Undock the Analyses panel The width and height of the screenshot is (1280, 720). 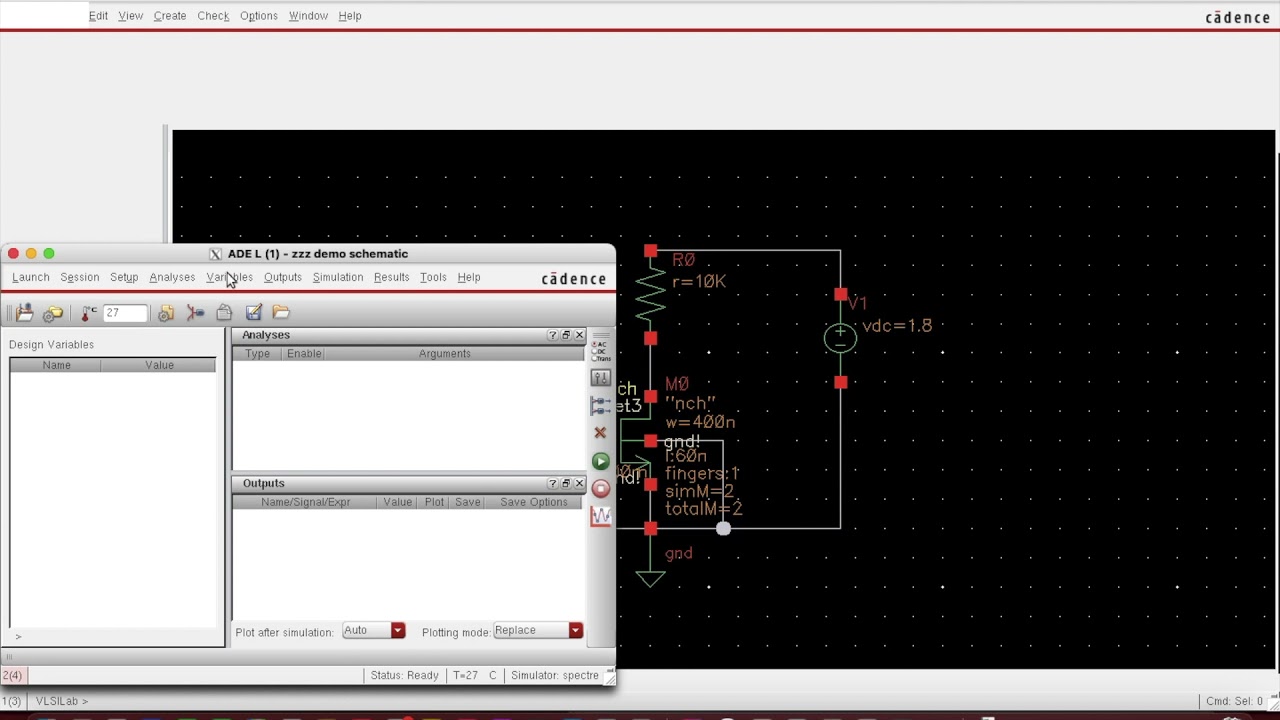coord(566,335)
